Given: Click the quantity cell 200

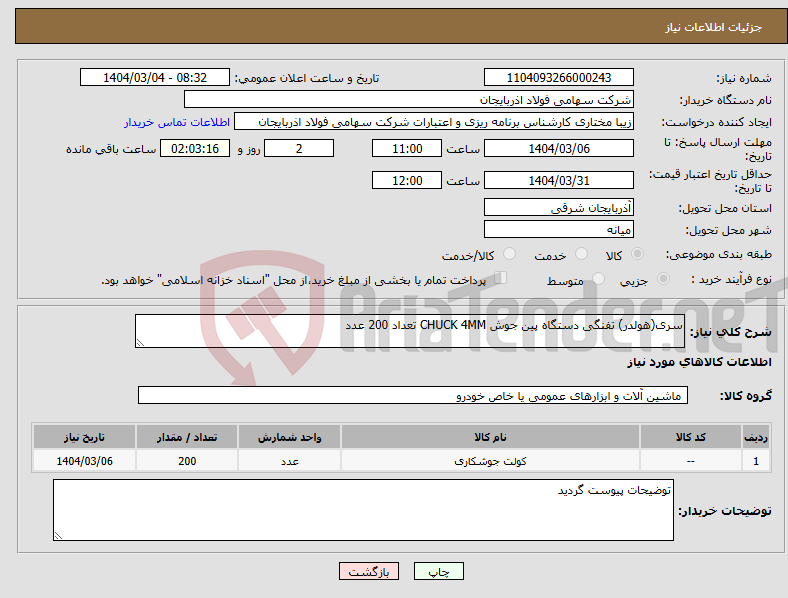Looking at the screenshot, I should [187, 461].
